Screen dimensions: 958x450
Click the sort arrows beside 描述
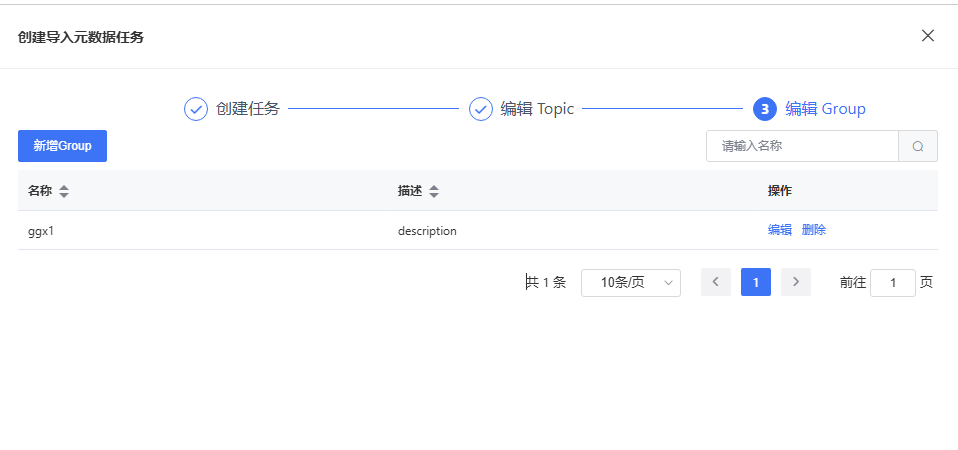pyautogui.click(x=434, y=191)
